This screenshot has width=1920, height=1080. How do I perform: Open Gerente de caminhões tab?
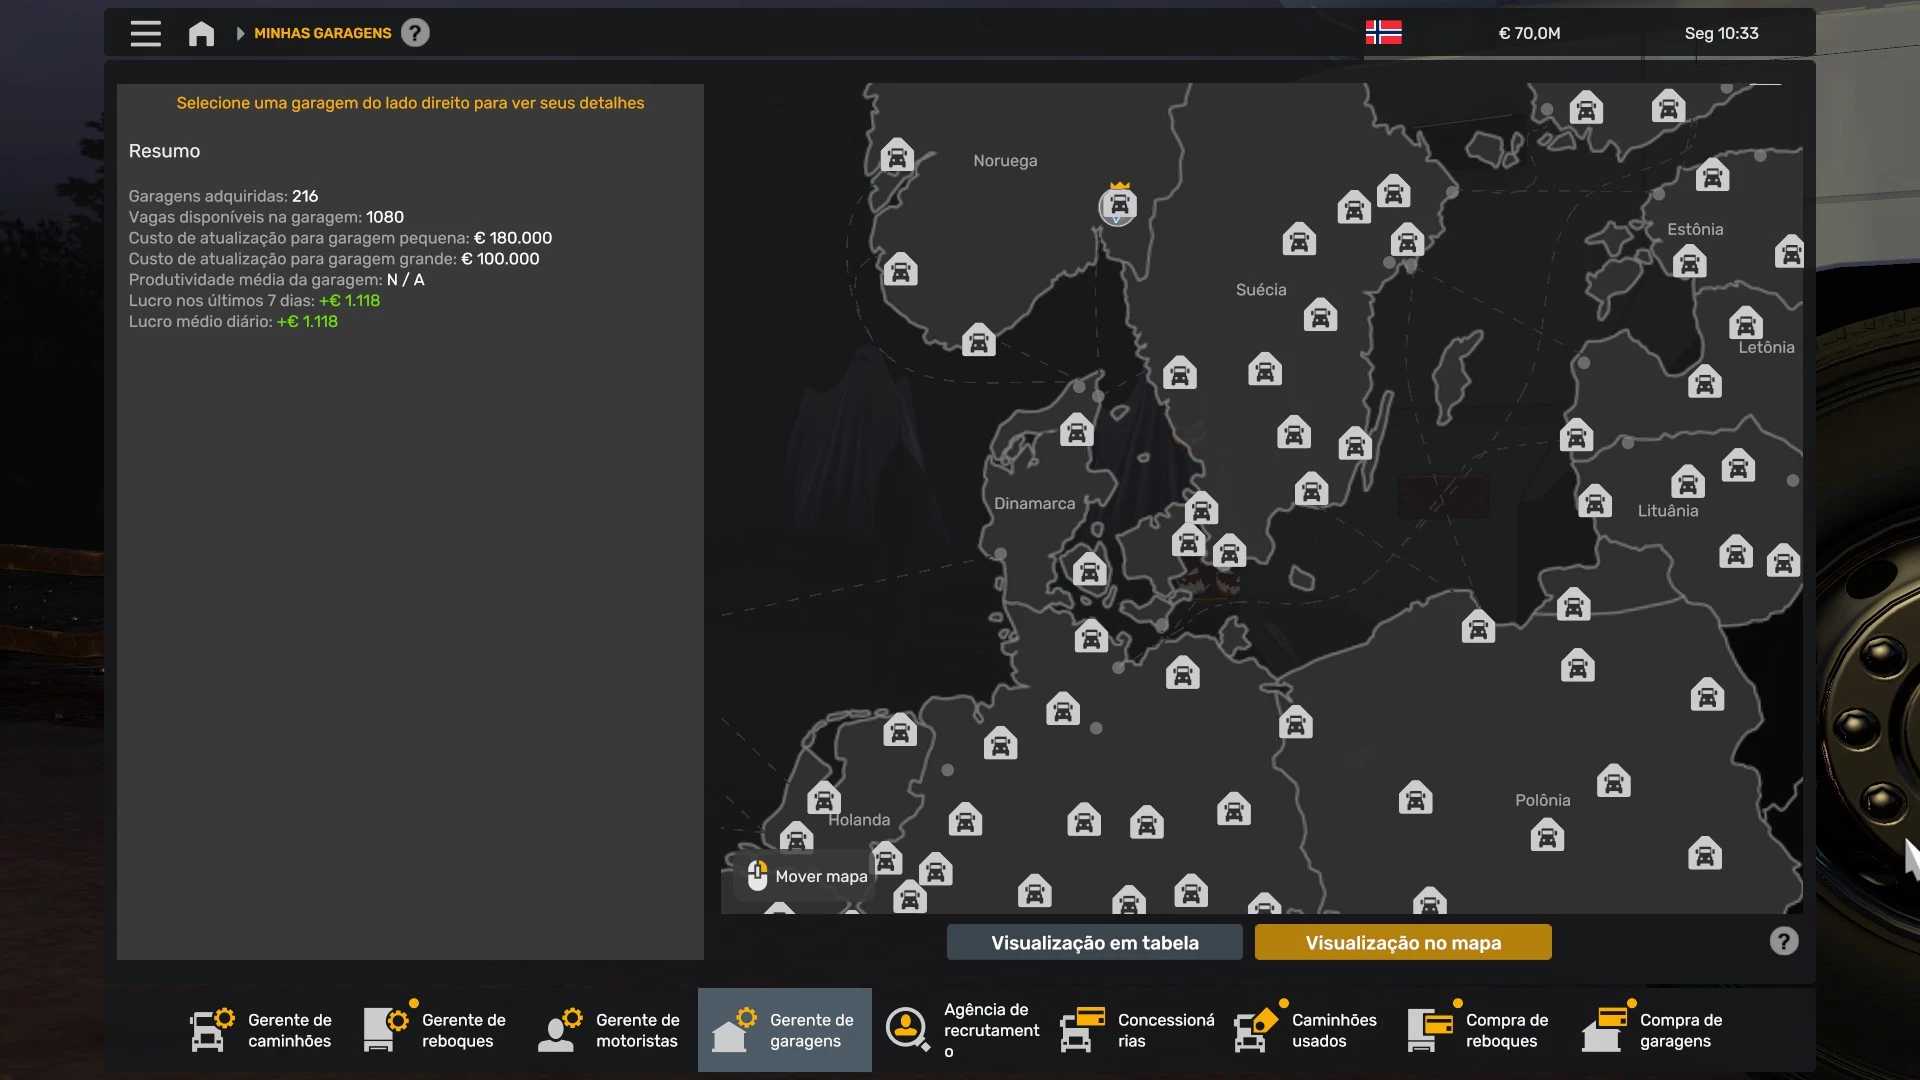click(262, 1030)
